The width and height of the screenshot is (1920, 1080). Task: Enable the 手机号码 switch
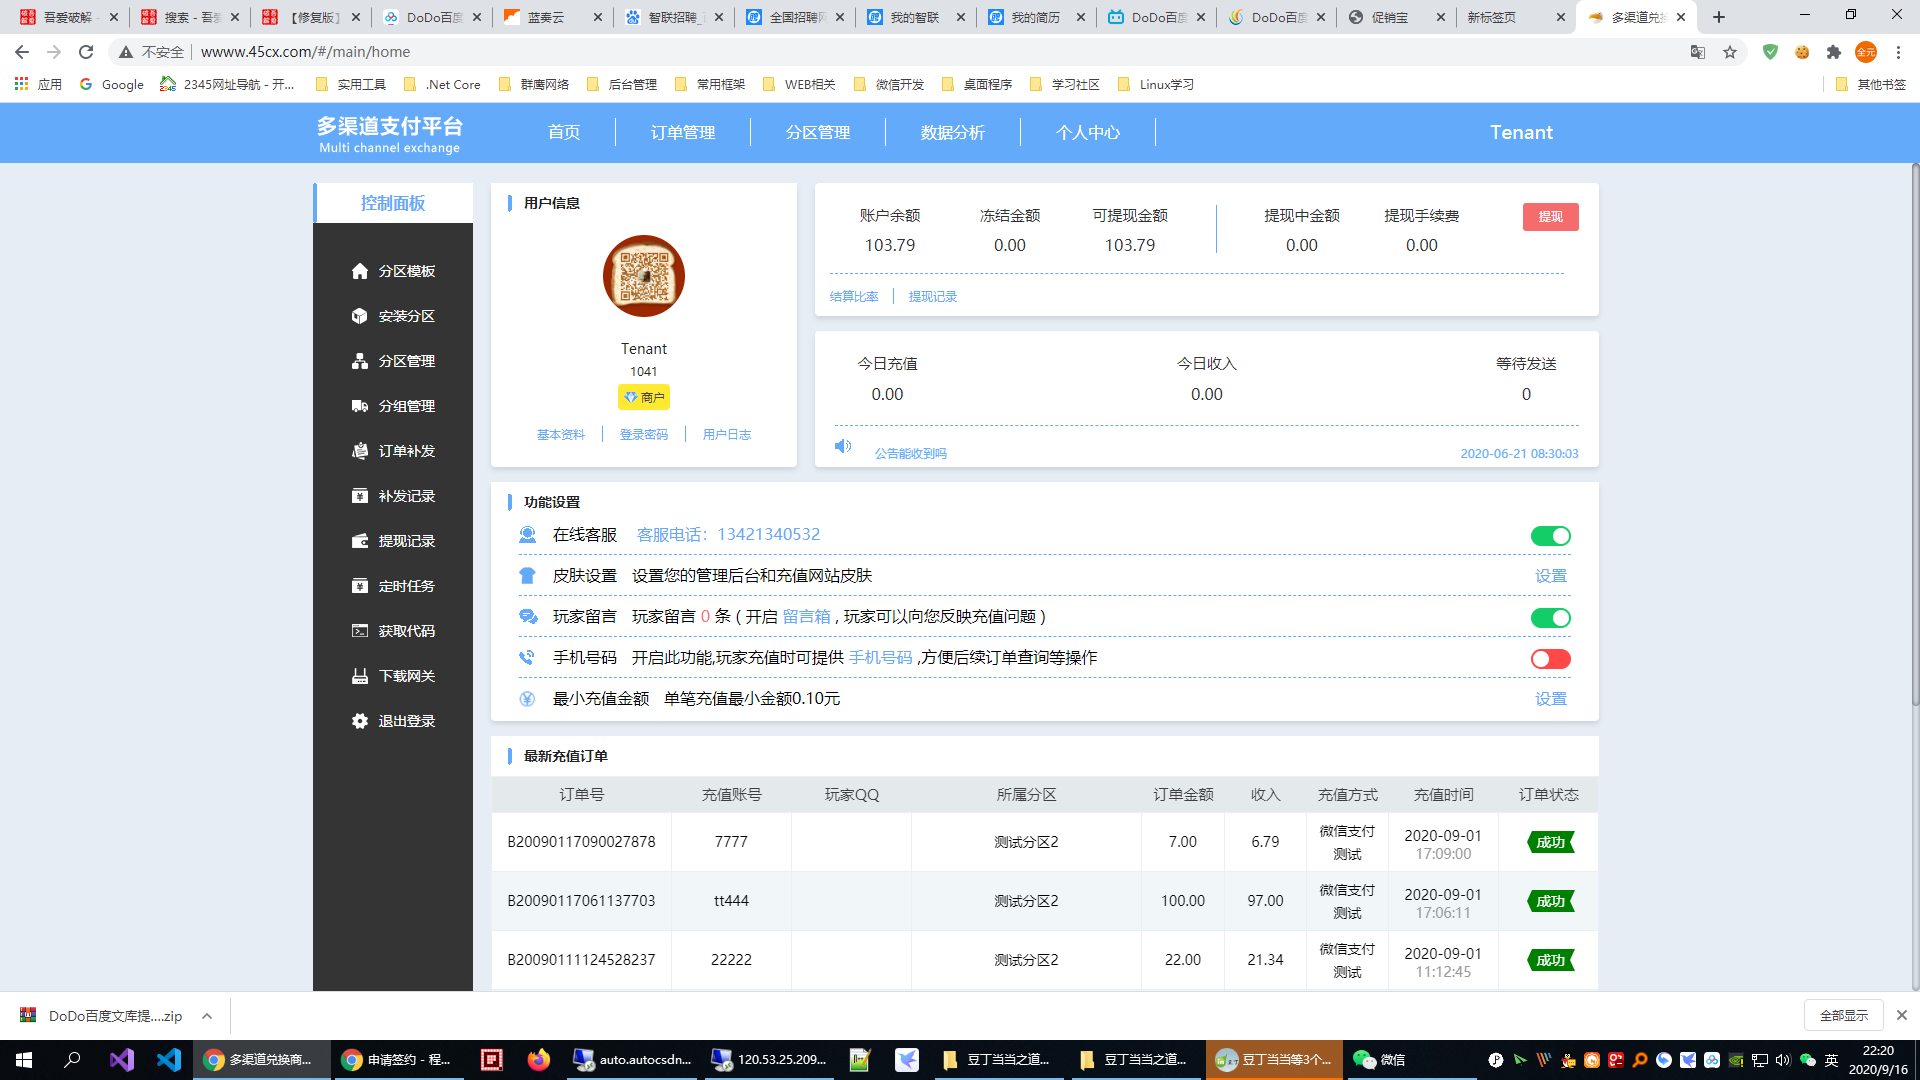pyautogui.click(x=1551, y=659)
